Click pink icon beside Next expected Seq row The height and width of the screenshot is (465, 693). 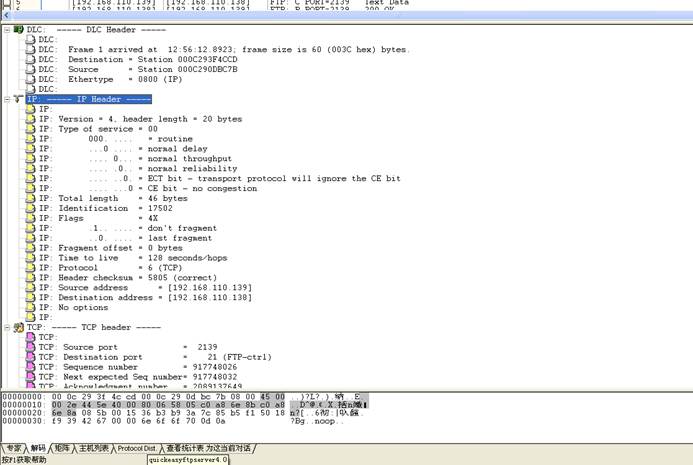[30, 377]
